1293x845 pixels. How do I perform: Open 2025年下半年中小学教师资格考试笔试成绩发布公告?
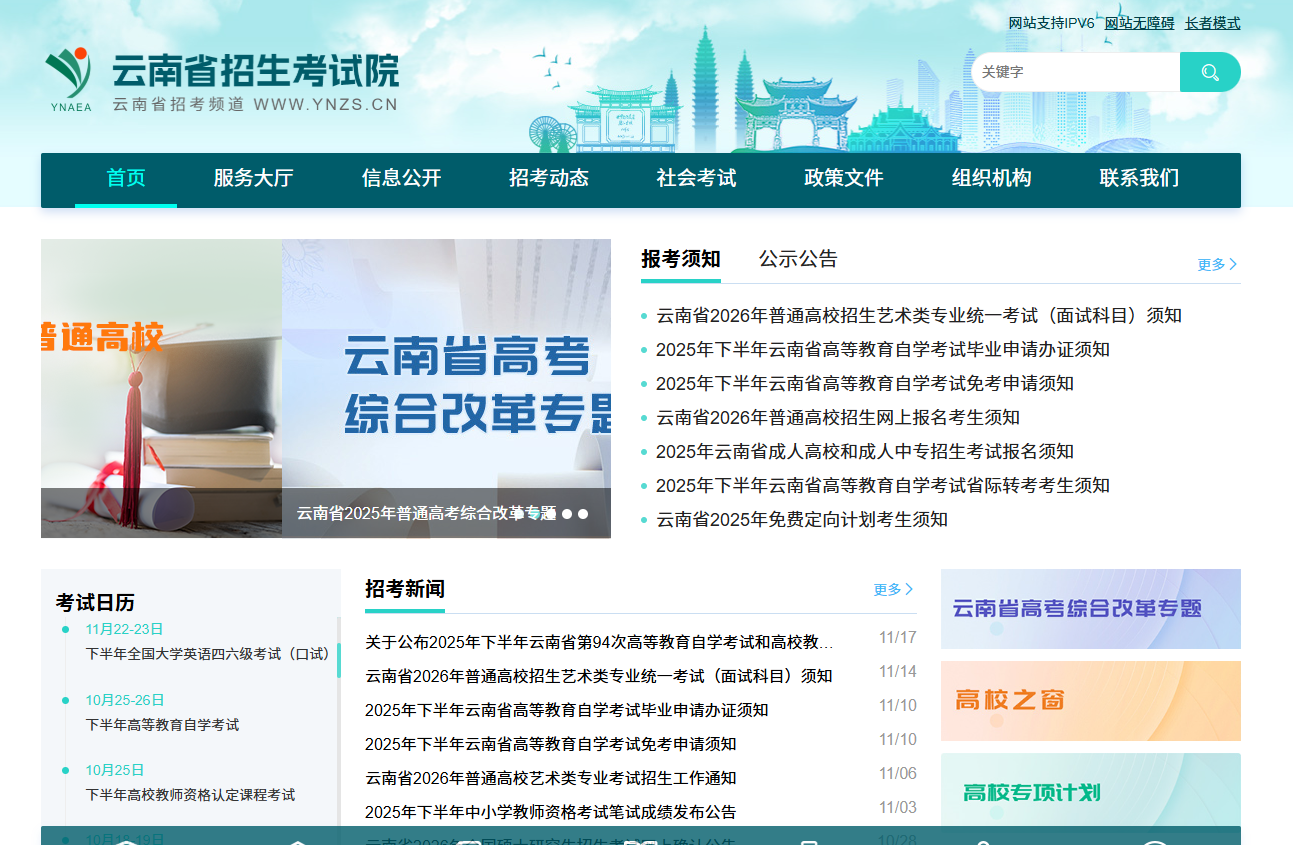pos(550,811)
